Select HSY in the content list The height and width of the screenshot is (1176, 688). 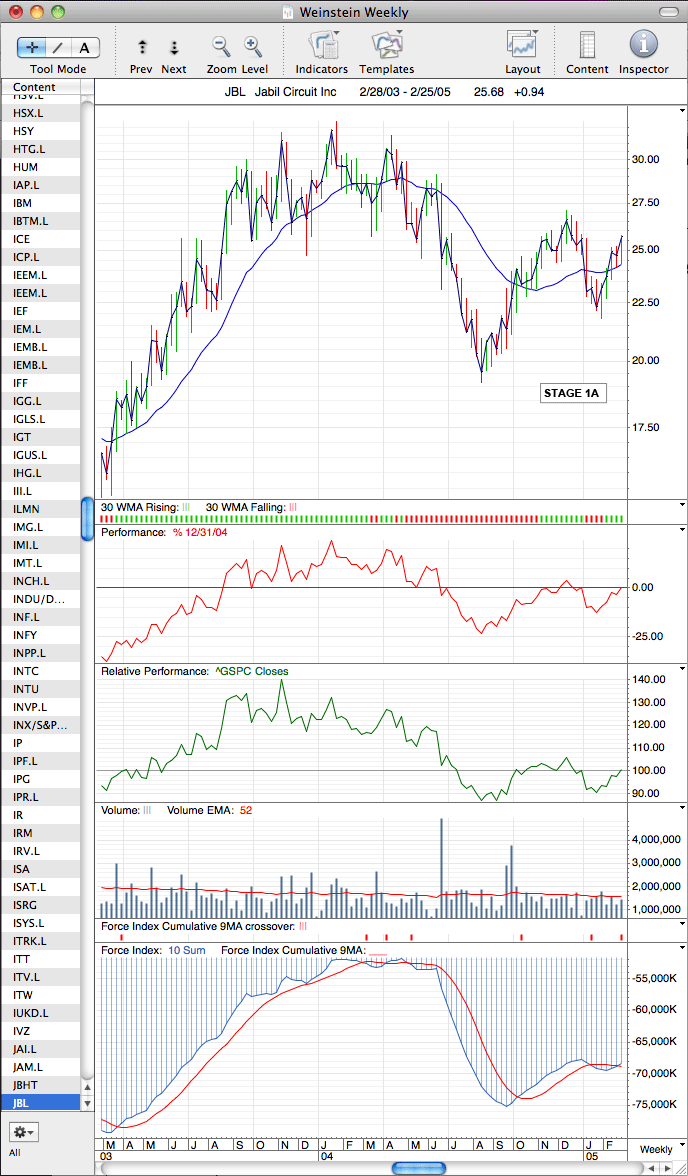tap(40, 131)
